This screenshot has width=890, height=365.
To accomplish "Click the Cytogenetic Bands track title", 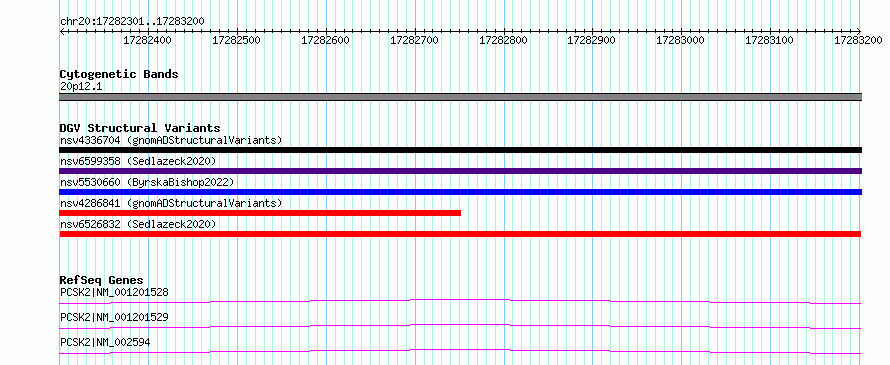I will click(x=119, y=74).
